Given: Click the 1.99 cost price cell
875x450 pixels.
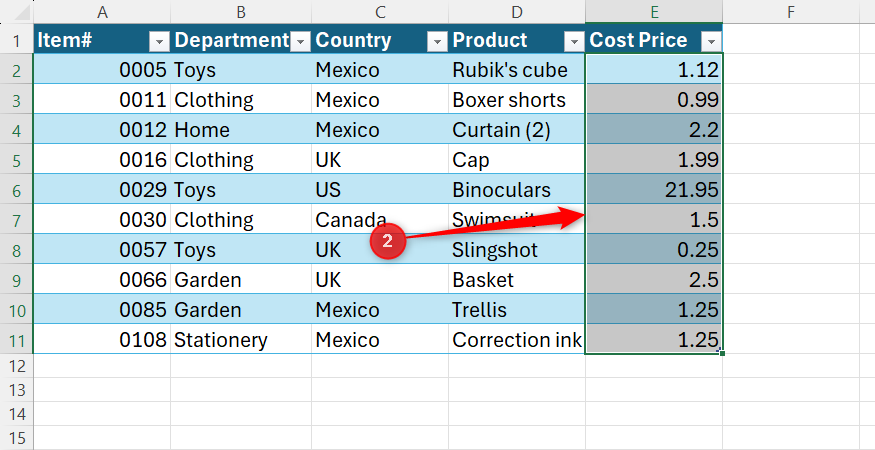Looking at the screenshot, I should pyautogui.click(x=654, y=160).
